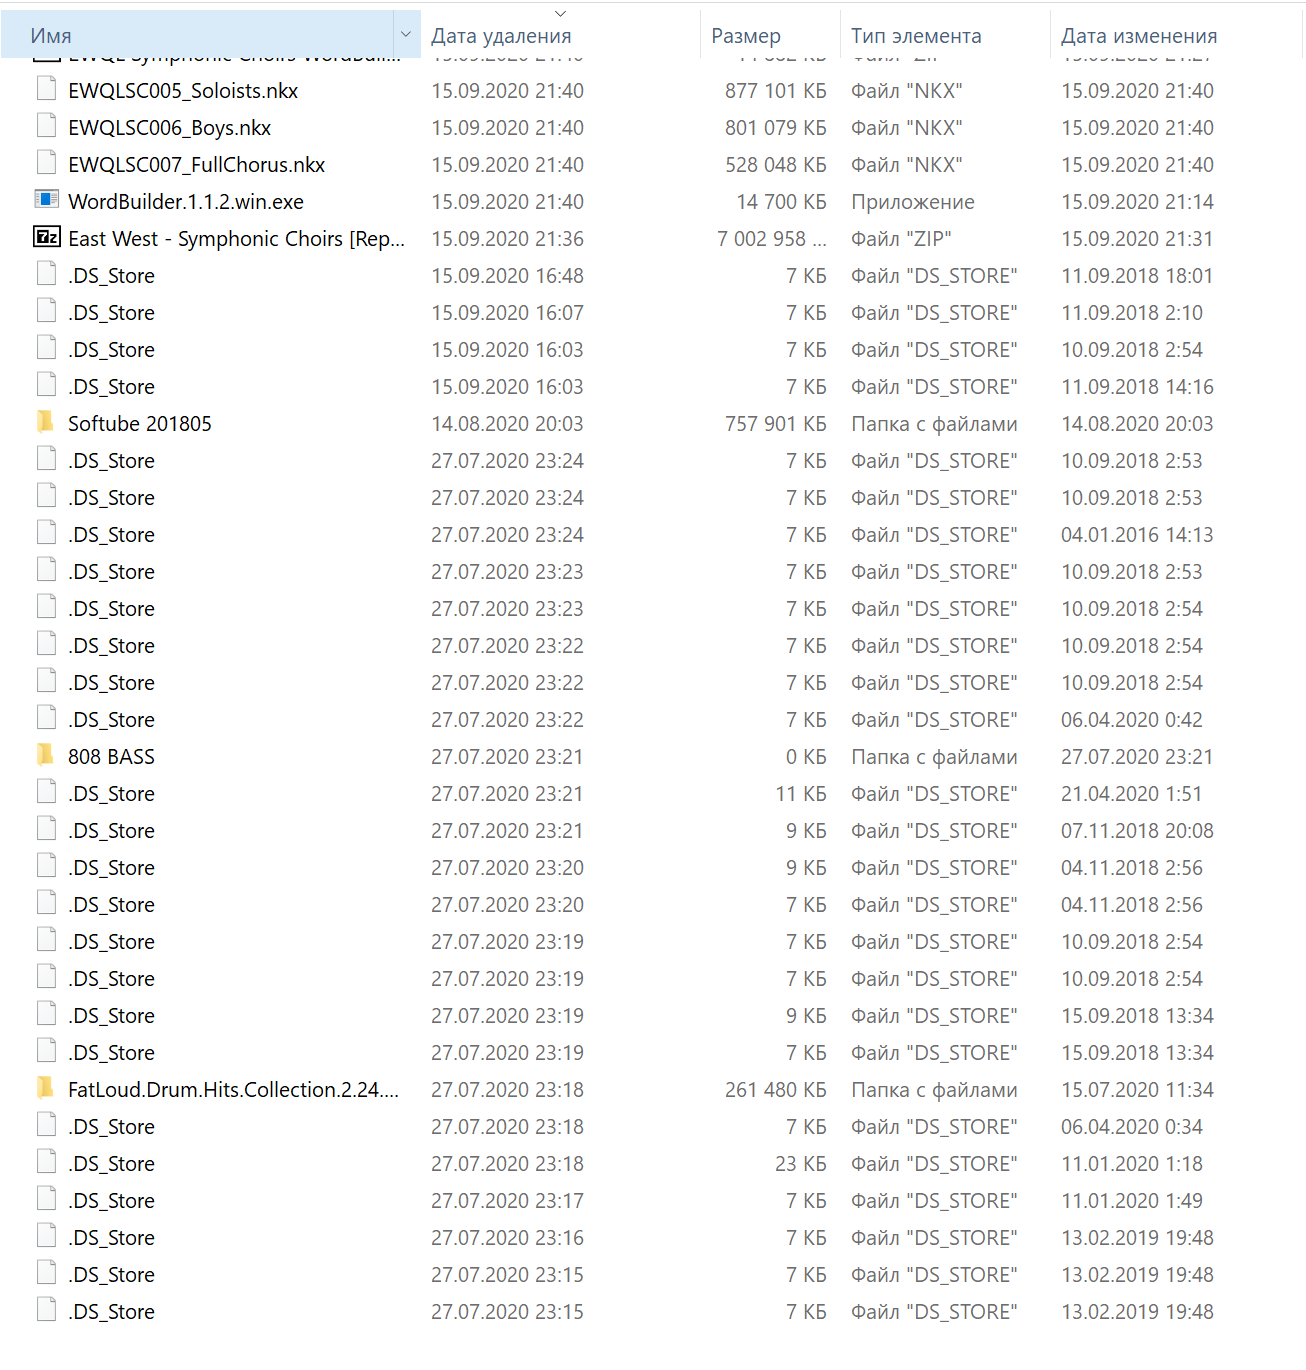Click the file icon of EWQLSC005_Soloists.nkx
Screen dimensions: 1306x1370
click(x=46, y=90)
